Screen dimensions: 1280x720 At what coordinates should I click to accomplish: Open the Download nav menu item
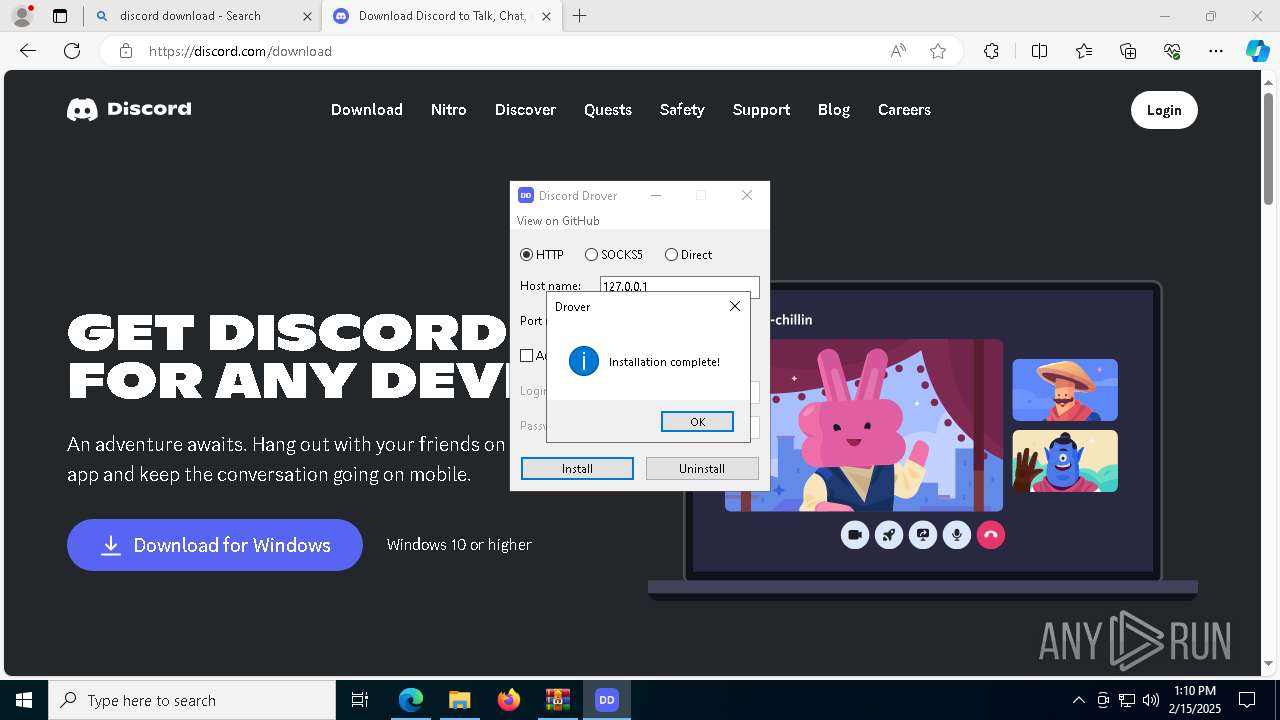[x=367, y=110]
